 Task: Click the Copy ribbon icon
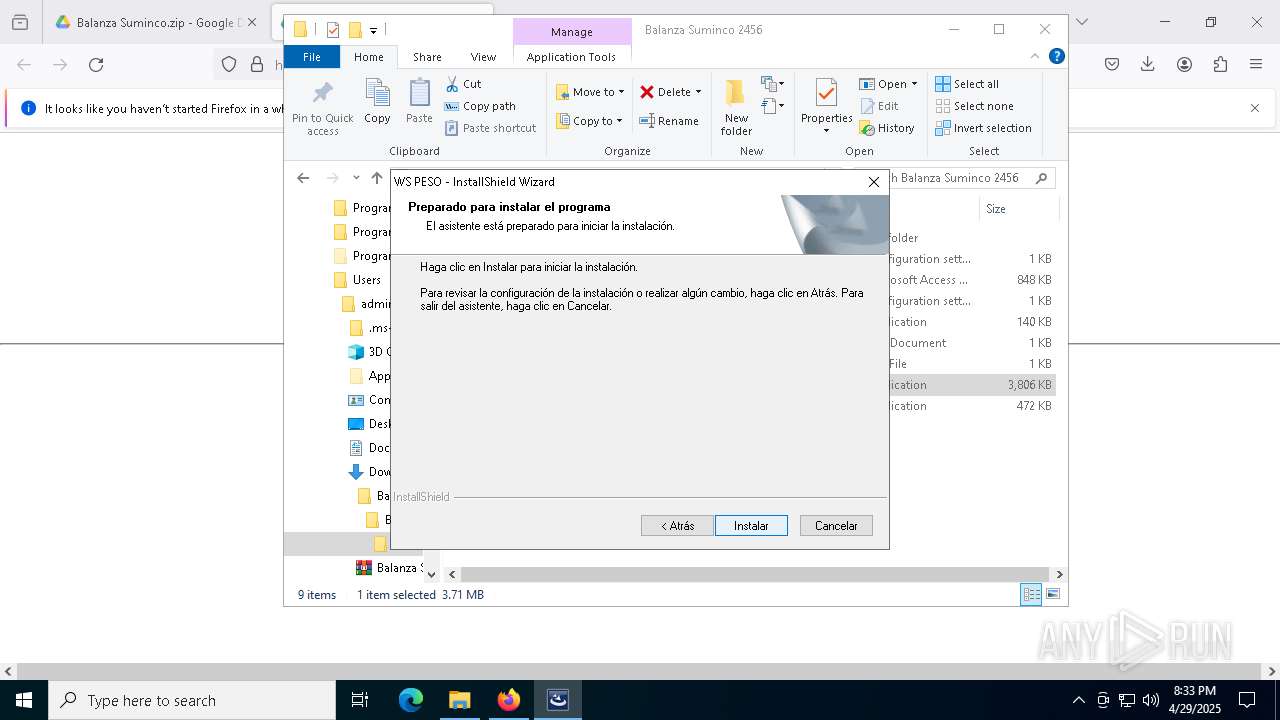[x=377, y=94]
